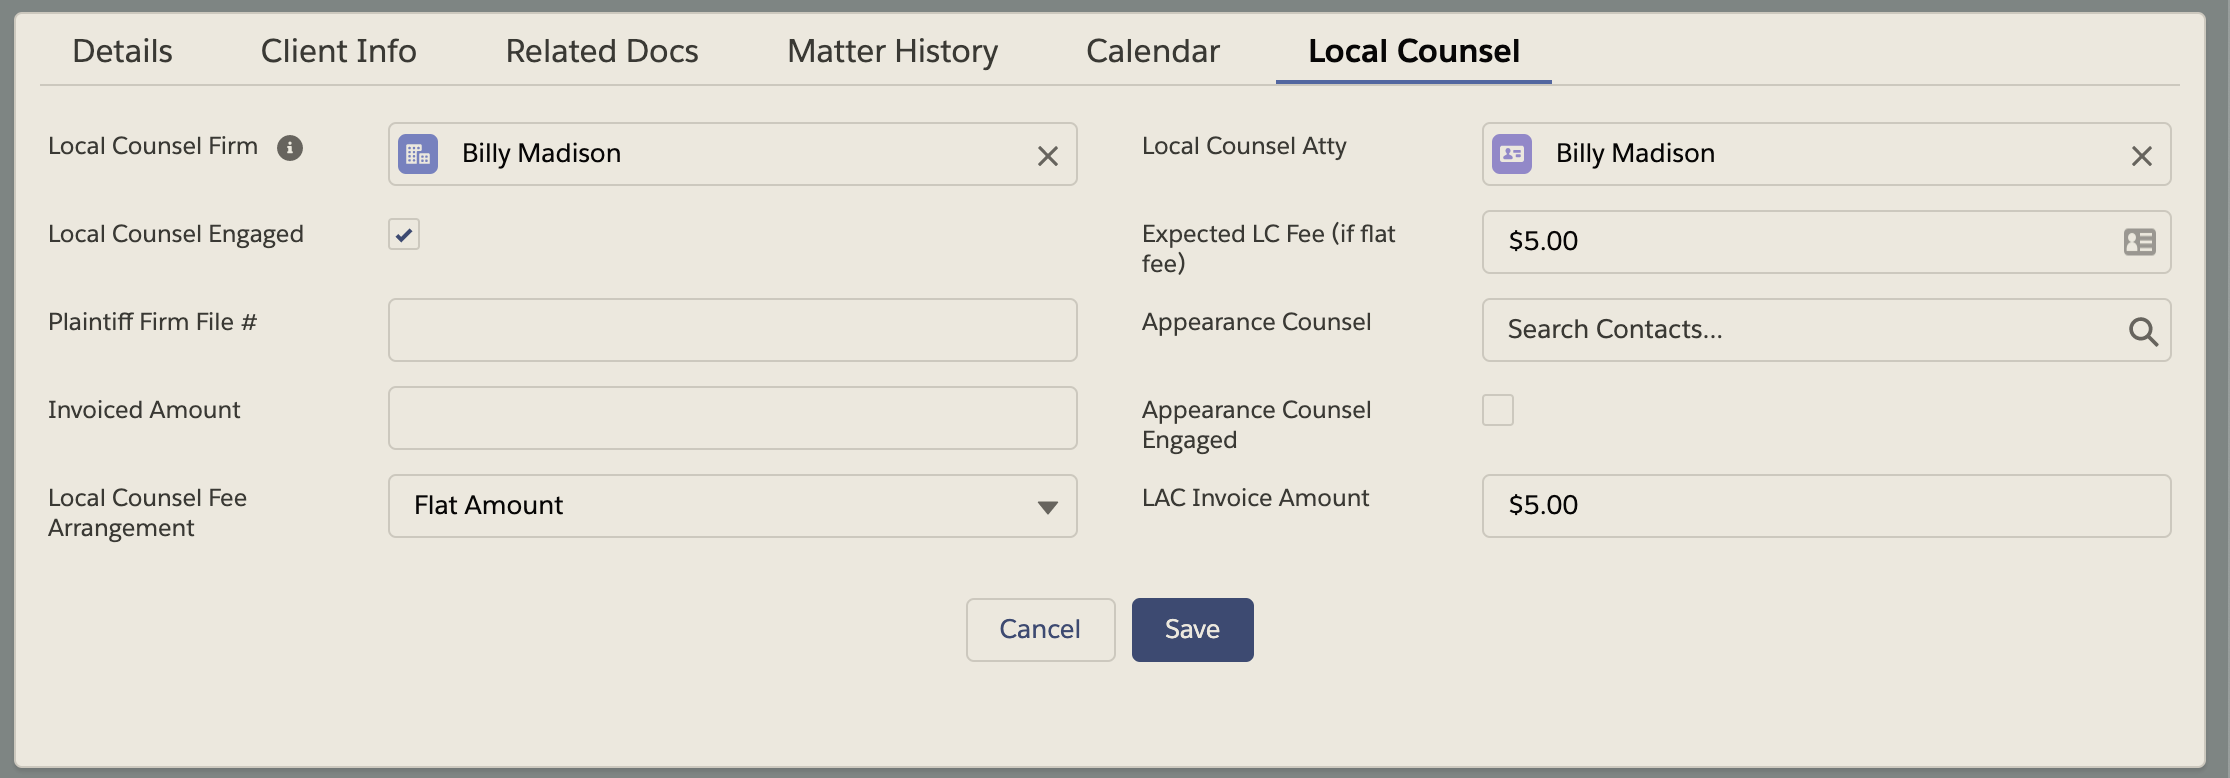Click the info icon beside Local Counsel Firm

(x=290, y=148)
